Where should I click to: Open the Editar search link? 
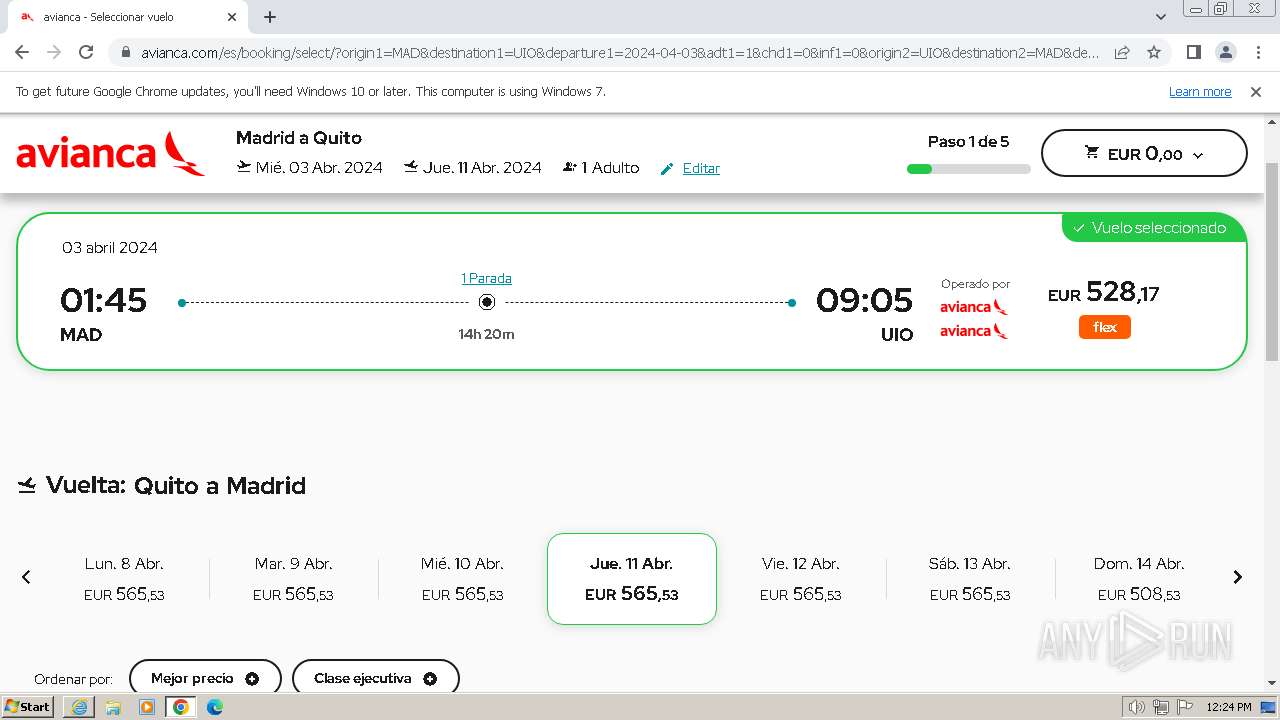click(701, 168)
